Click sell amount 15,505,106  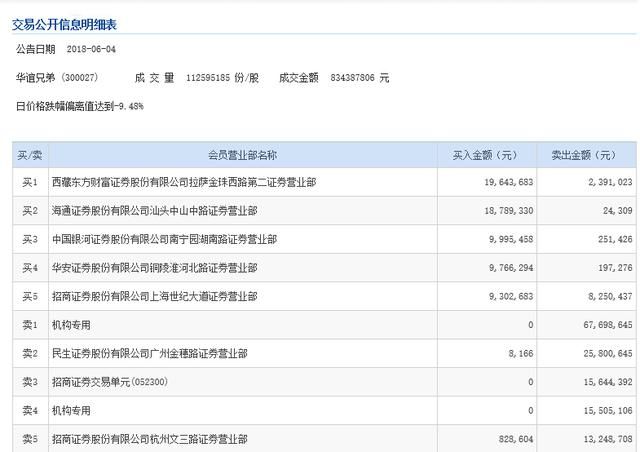pyautogui.click(x=608, y=411)
